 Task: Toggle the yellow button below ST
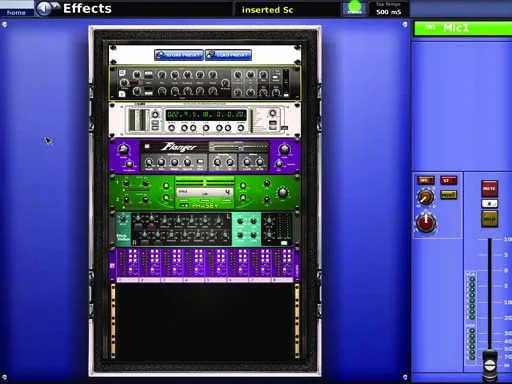[448, 195]
